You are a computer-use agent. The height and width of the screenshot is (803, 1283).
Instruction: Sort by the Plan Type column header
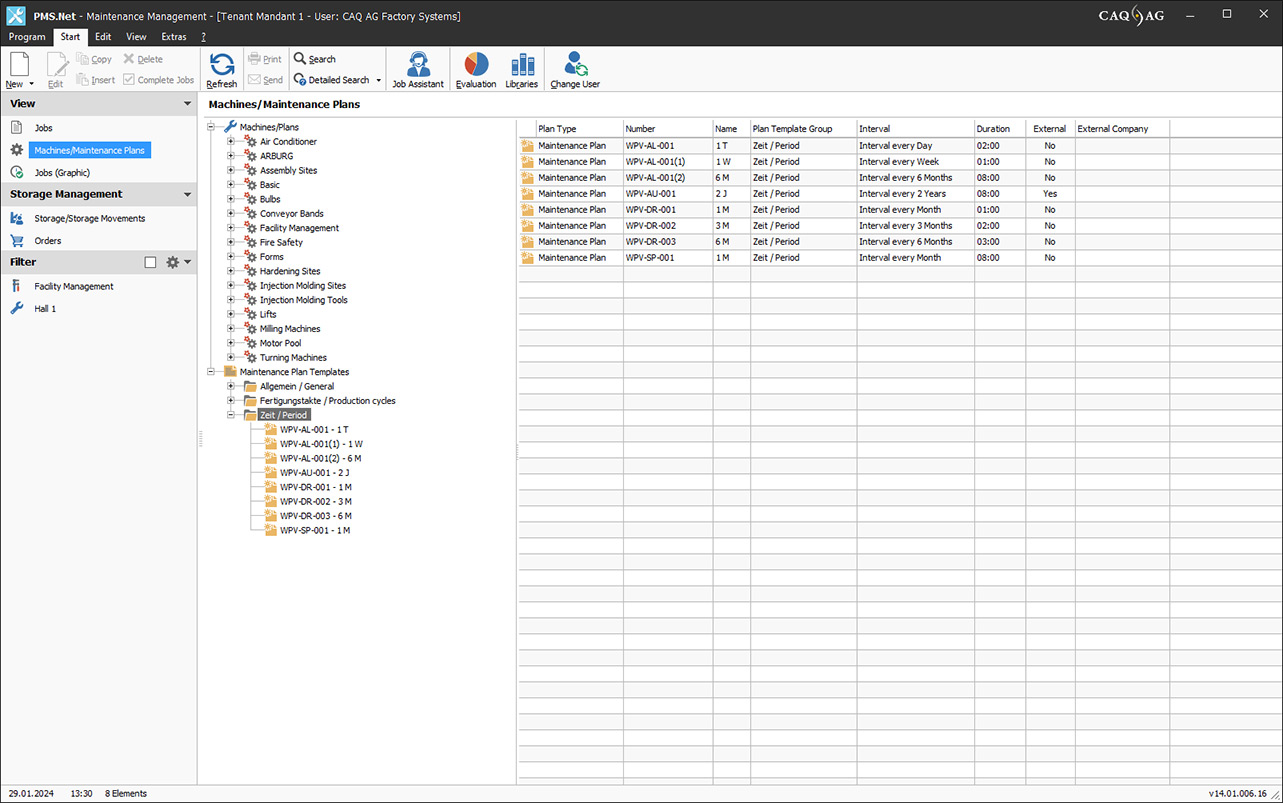point(579,129)
